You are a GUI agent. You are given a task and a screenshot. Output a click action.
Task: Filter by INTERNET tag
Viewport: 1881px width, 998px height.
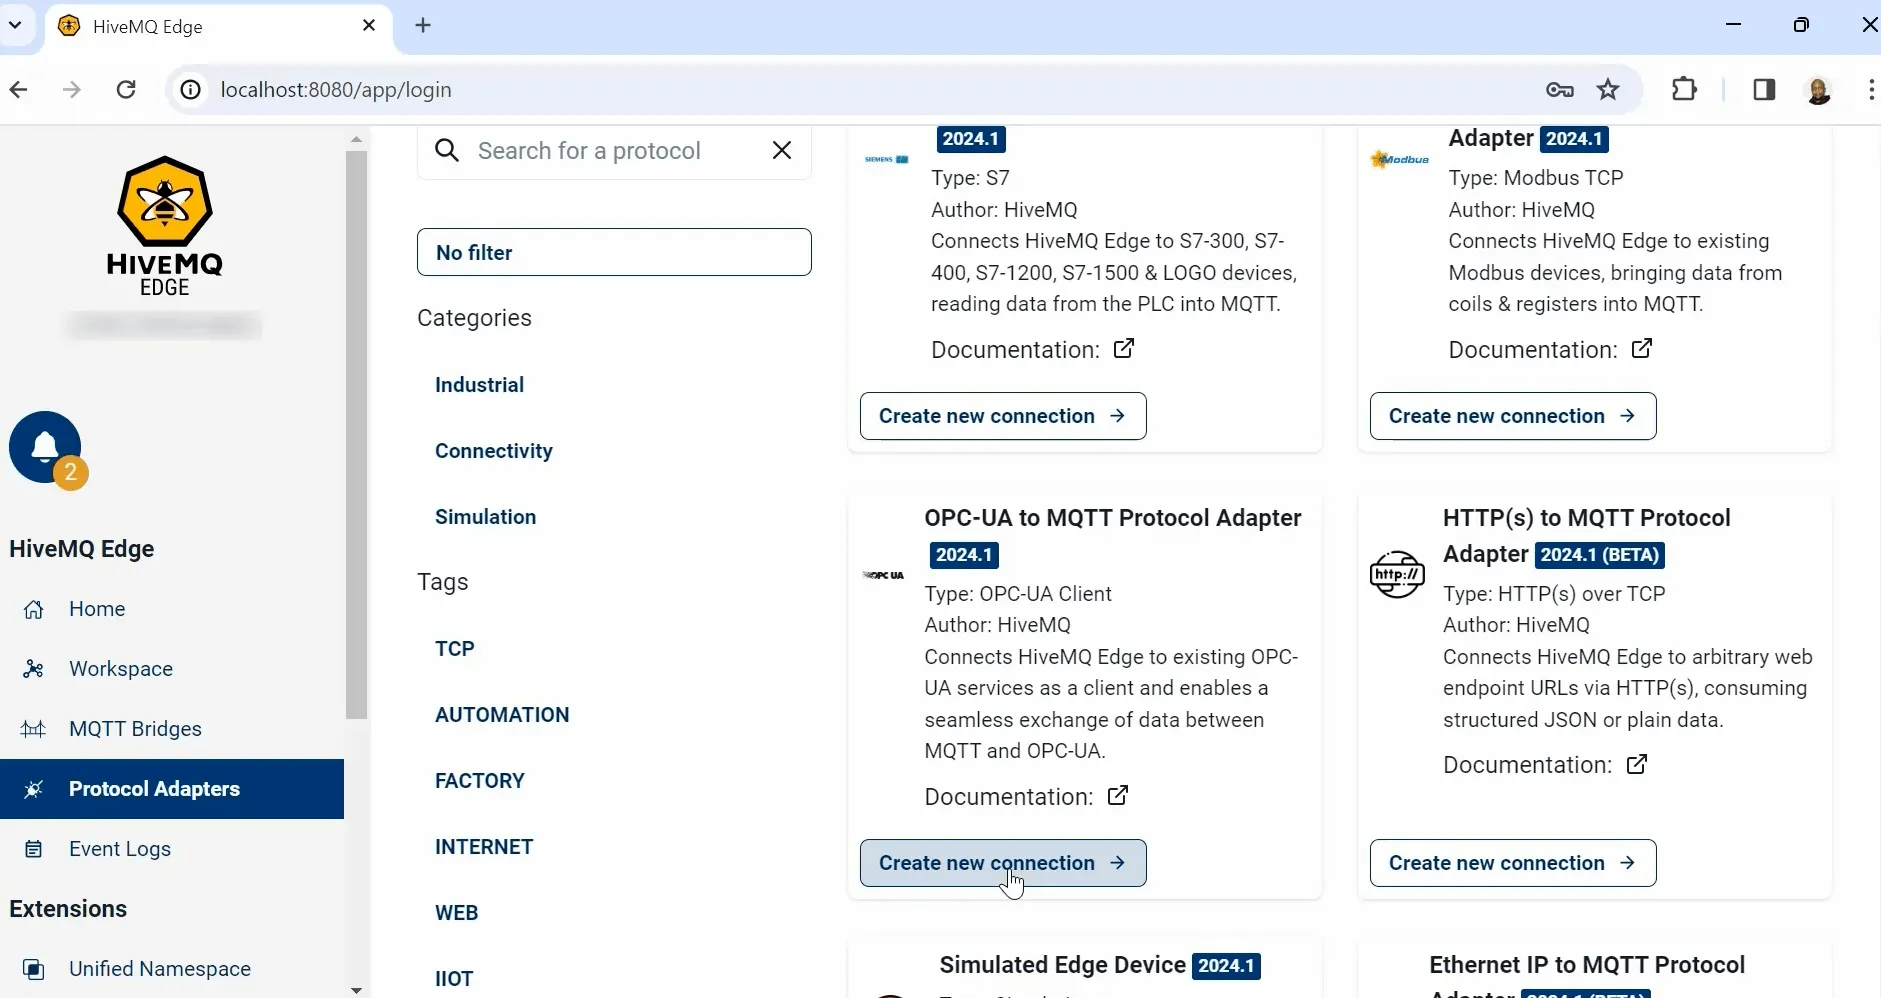click(484, 847)
